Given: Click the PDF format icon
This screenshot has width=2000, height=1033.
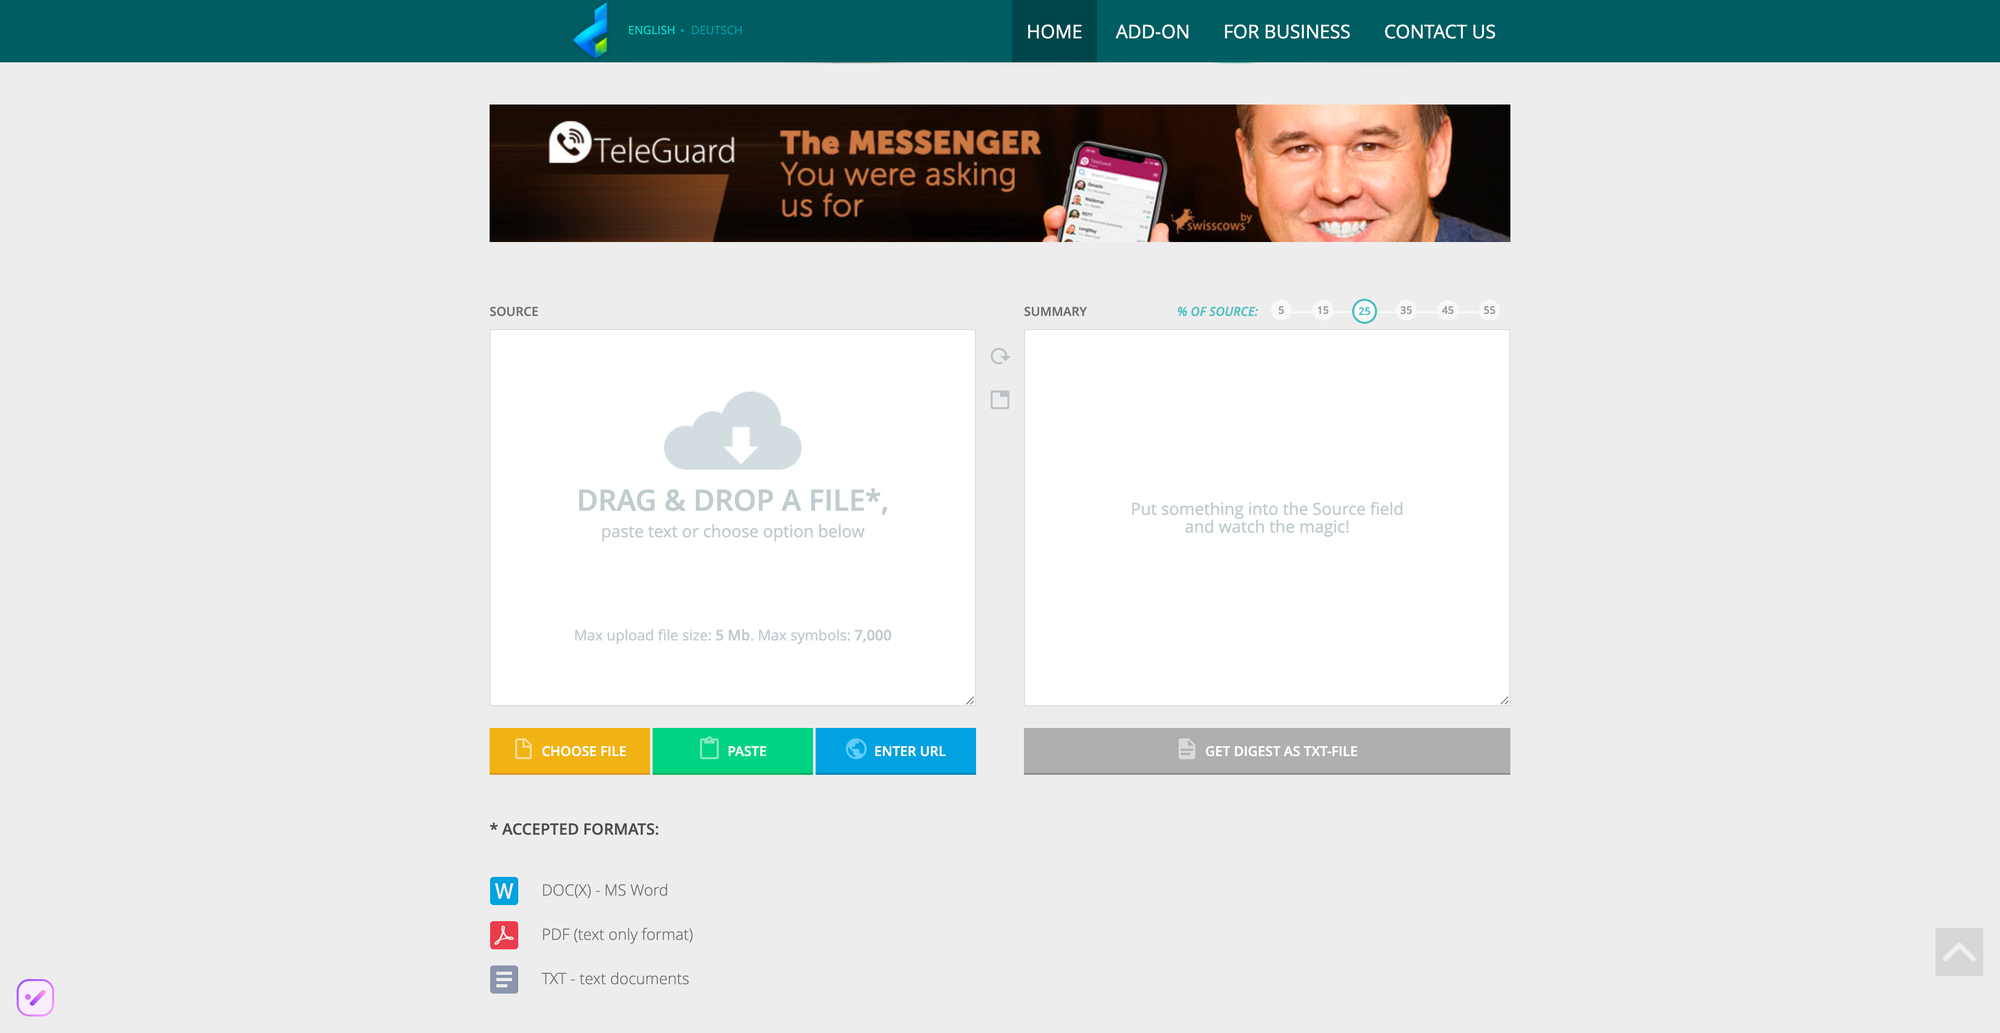Looking at the screenshot, I should coord(504,934).
